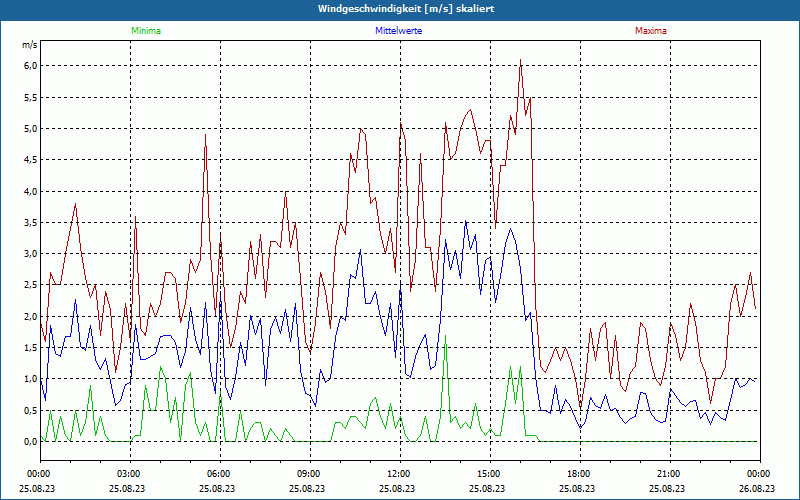This screenshot has height=500, width=800.
Task: Click the Maxima legend label
Action: 651,31
